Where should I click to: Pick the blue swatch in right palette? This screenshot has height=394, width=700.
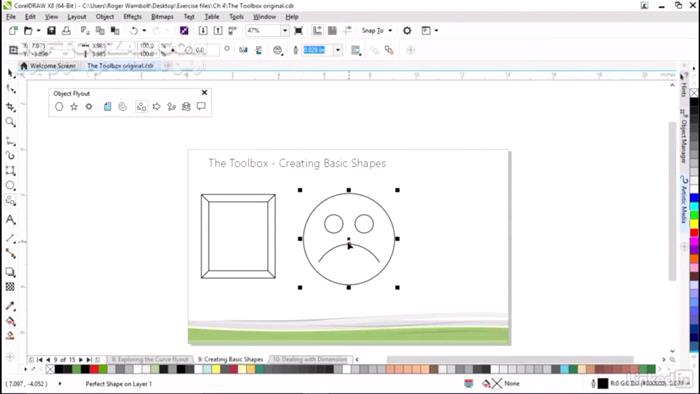click(695, 198)
